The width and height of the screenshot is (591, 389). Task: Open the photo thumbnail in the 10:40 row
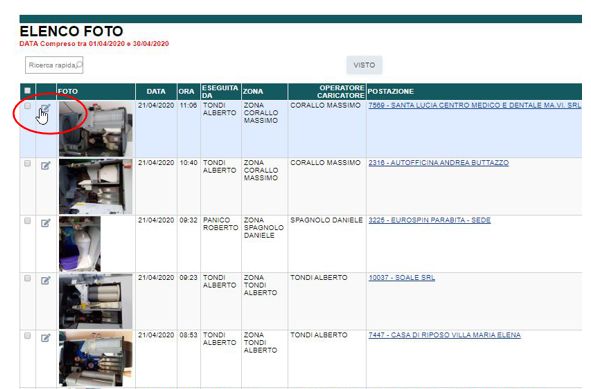tap(96, 186)
